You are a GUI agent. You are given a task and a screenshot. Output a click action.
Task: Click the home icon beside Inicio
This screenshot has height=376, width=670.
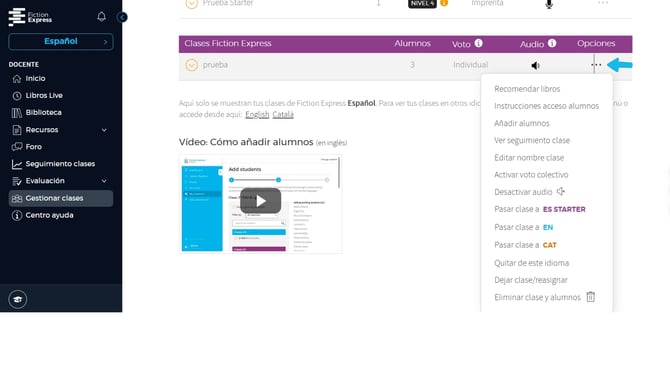coord(17,79)
